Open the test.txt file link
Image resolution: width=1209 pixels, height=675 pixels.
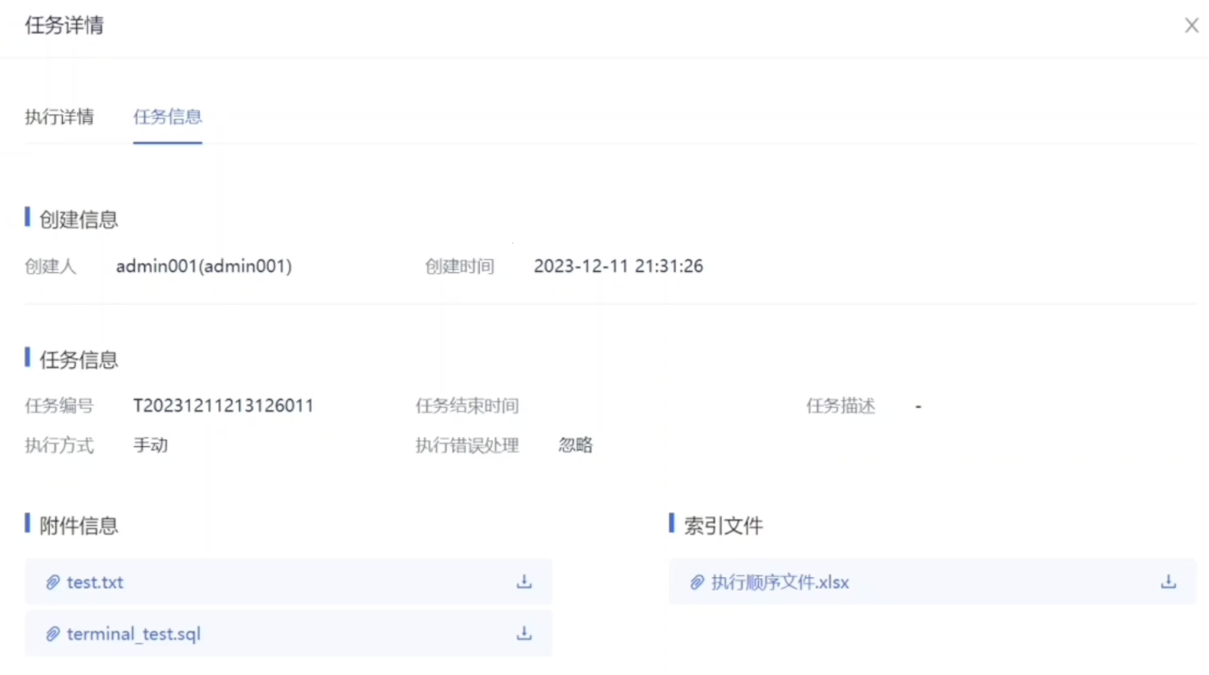pos(95,582)
